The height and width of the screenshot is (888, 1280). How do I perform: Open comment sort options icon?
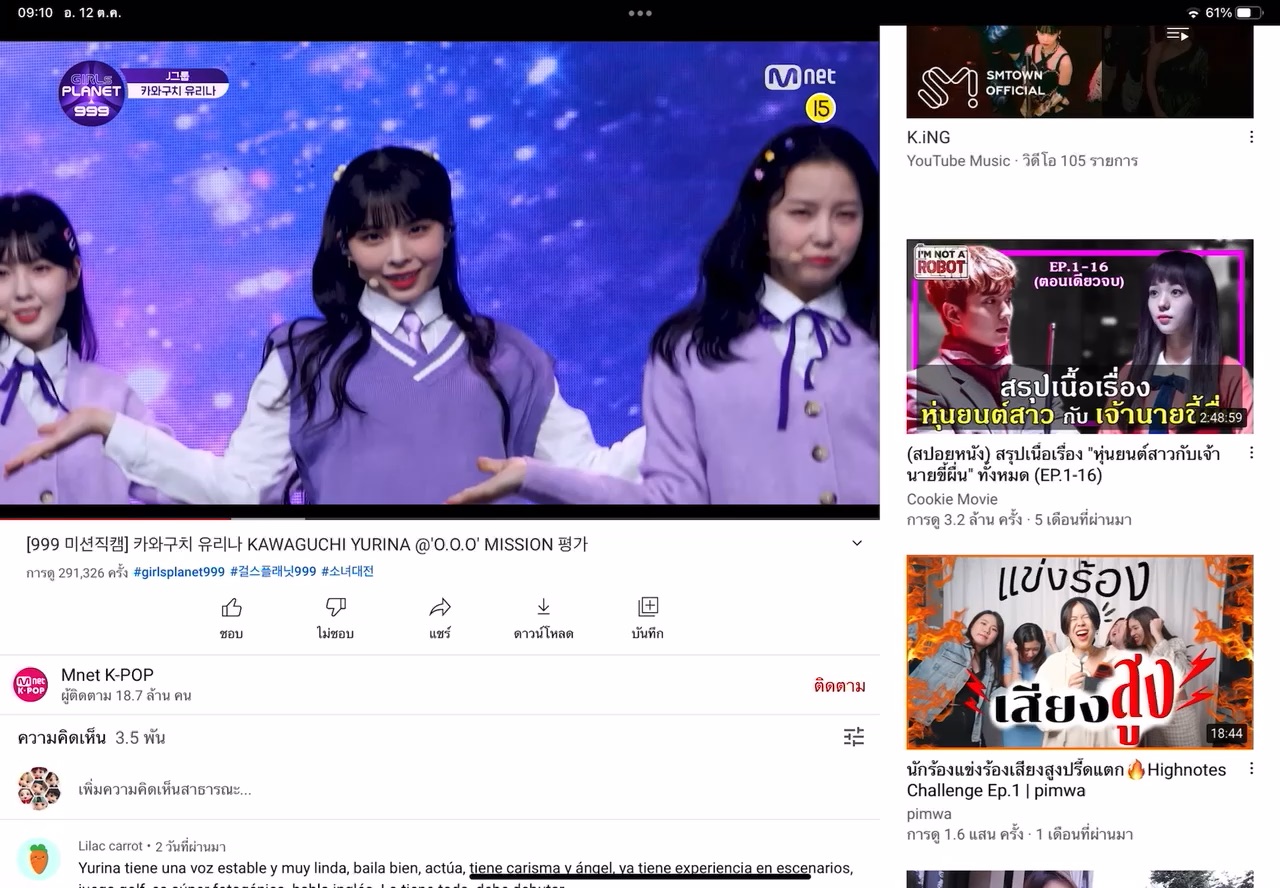pos(853,737)
